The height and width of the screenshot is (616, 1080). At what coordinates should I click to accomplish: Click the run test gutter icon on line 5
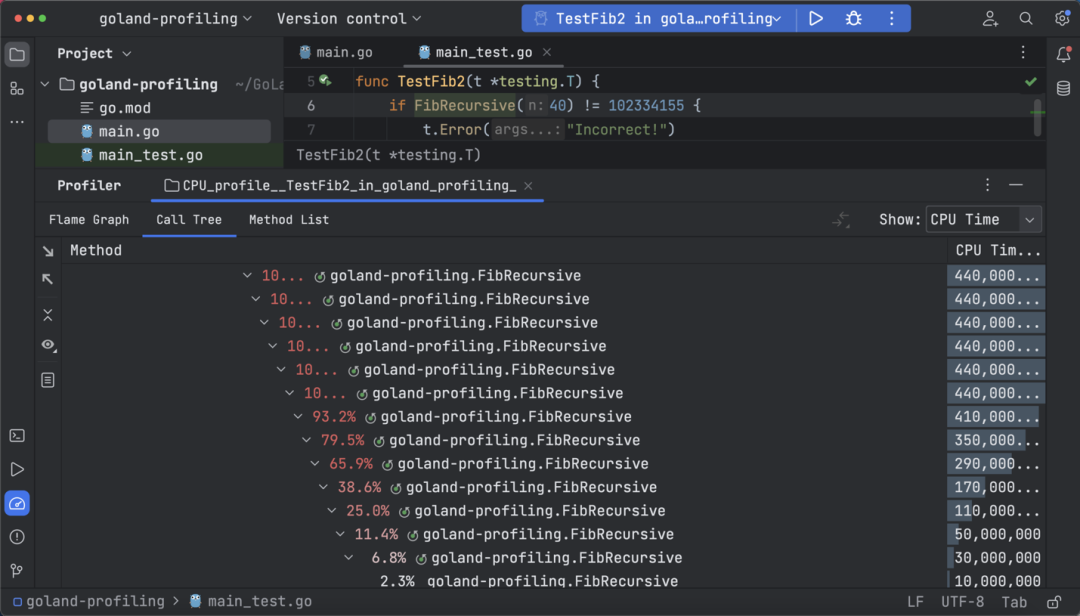tap(325, 81)
